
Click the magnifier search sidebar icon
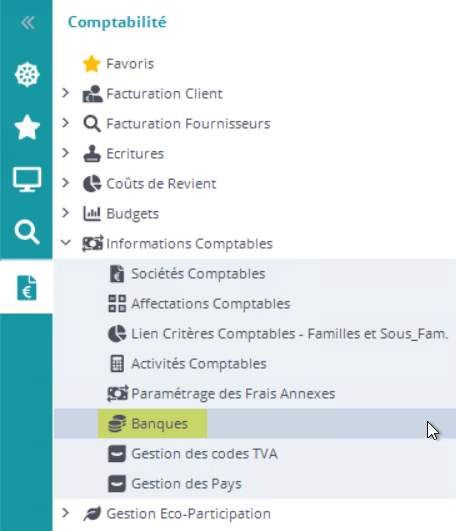coord(27,232)
